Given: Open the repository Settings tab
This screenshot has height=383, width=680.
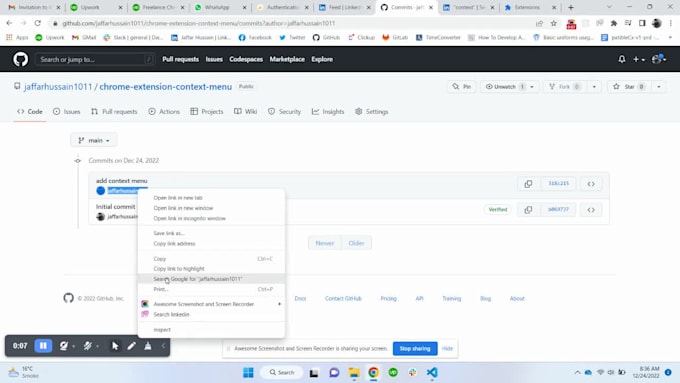Looking at the screenshot, I should (x=372, y=111).
